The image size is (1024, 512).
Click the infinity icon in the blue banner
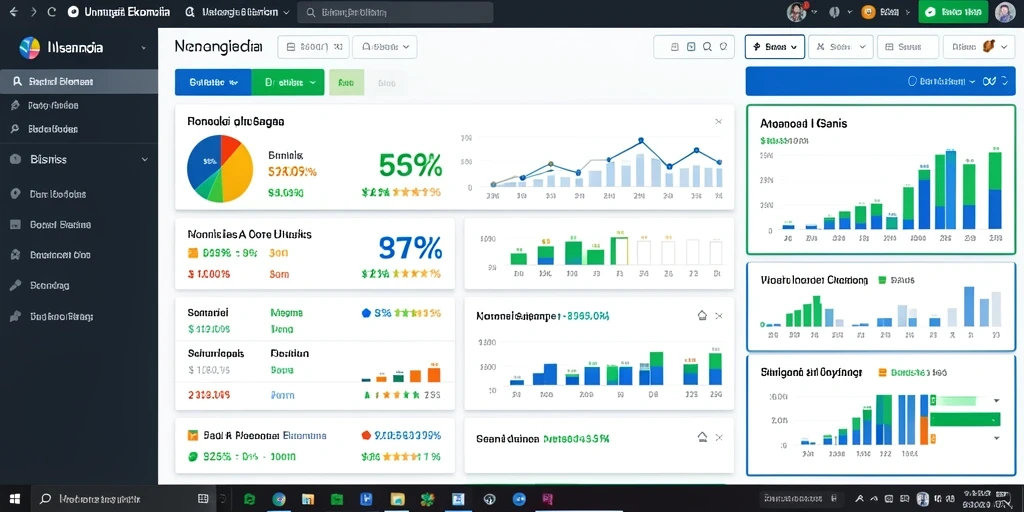coord(989,81)
